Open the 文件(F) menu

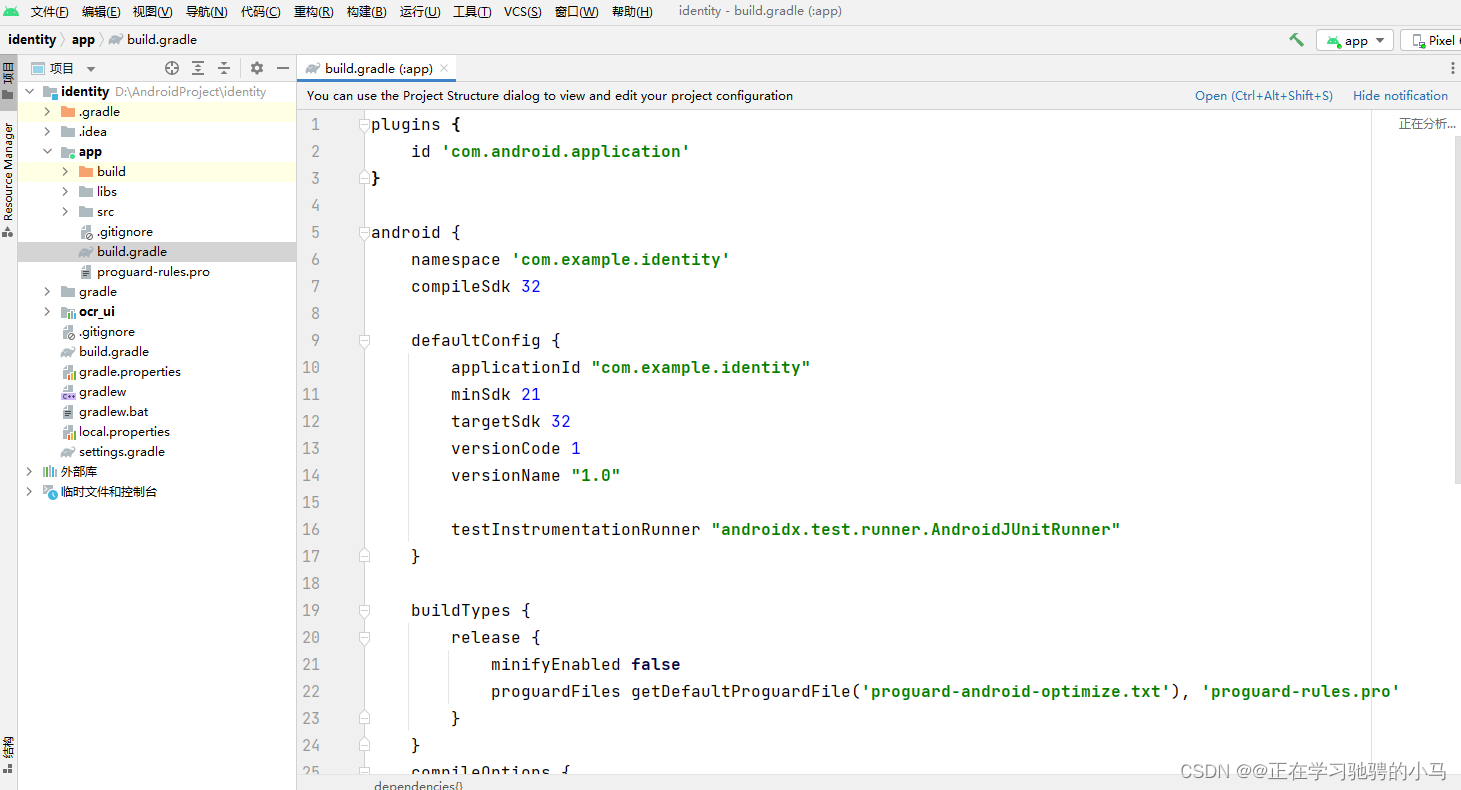pos(50,12)
